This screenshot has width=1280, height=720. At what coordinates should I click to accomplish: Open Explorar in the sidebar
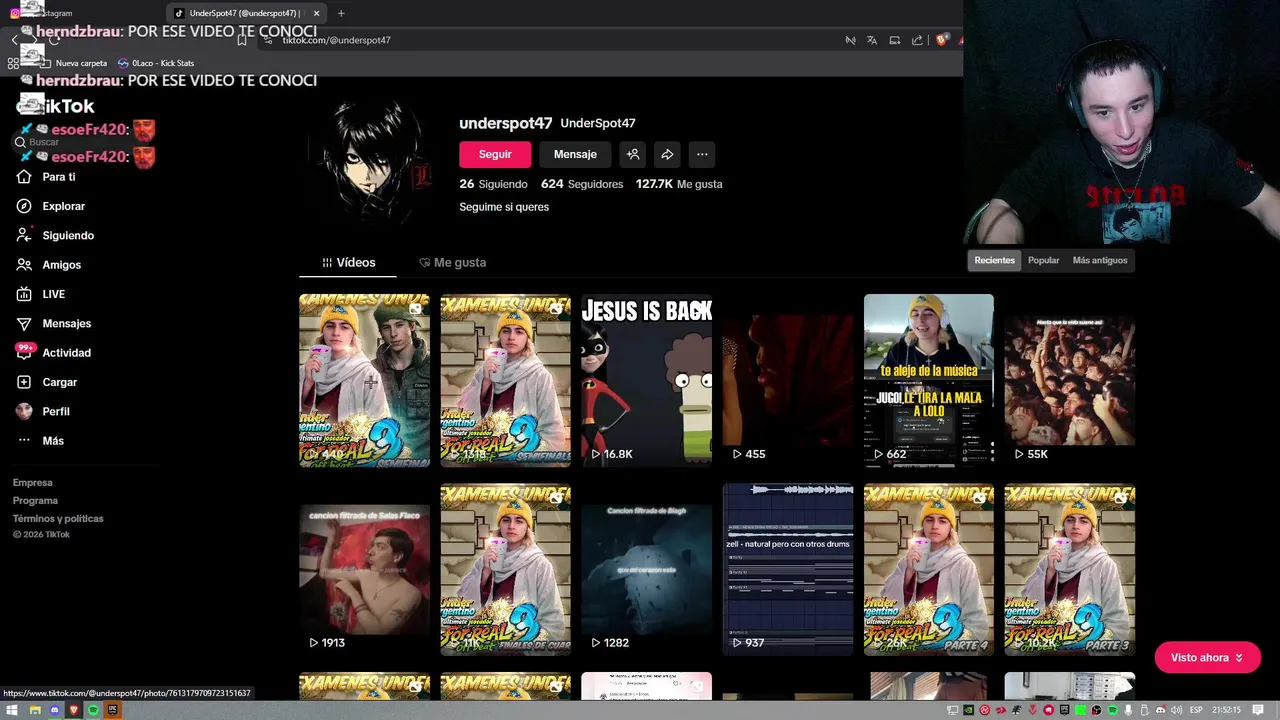[50, 206]
